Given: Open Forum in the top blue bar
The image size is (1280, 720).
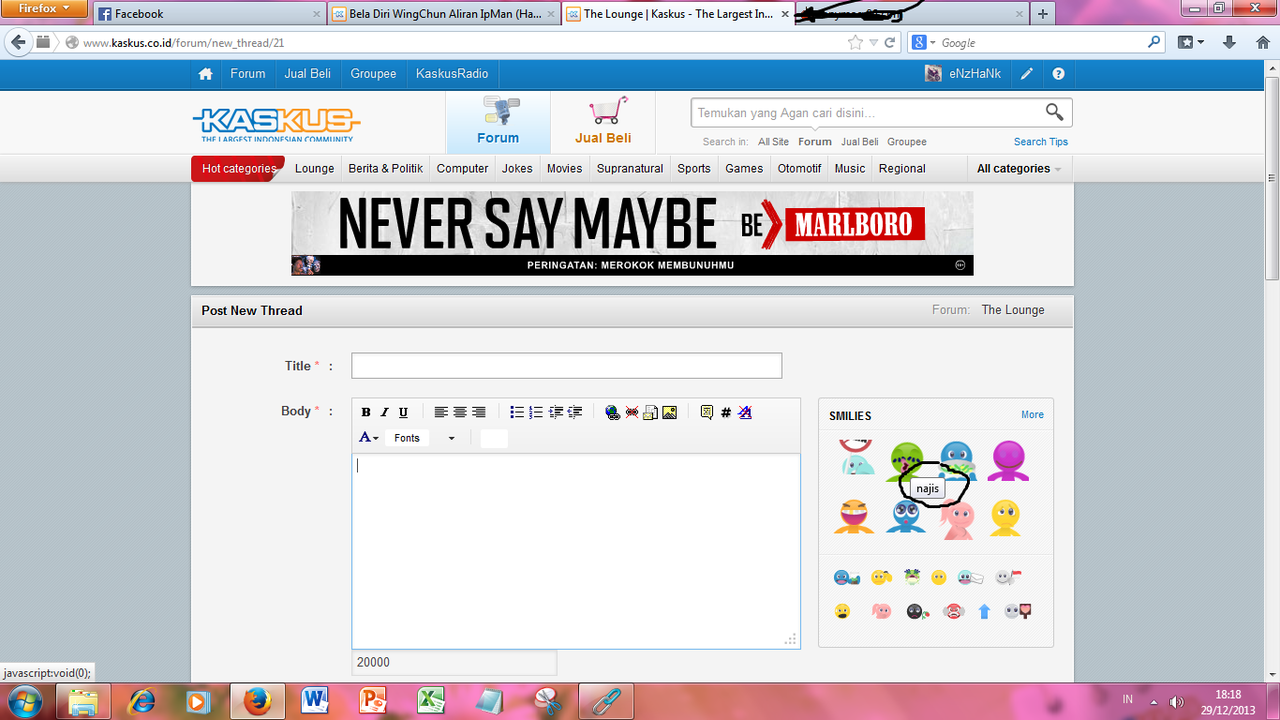Looking at the screenshot, I should point(248,74).
